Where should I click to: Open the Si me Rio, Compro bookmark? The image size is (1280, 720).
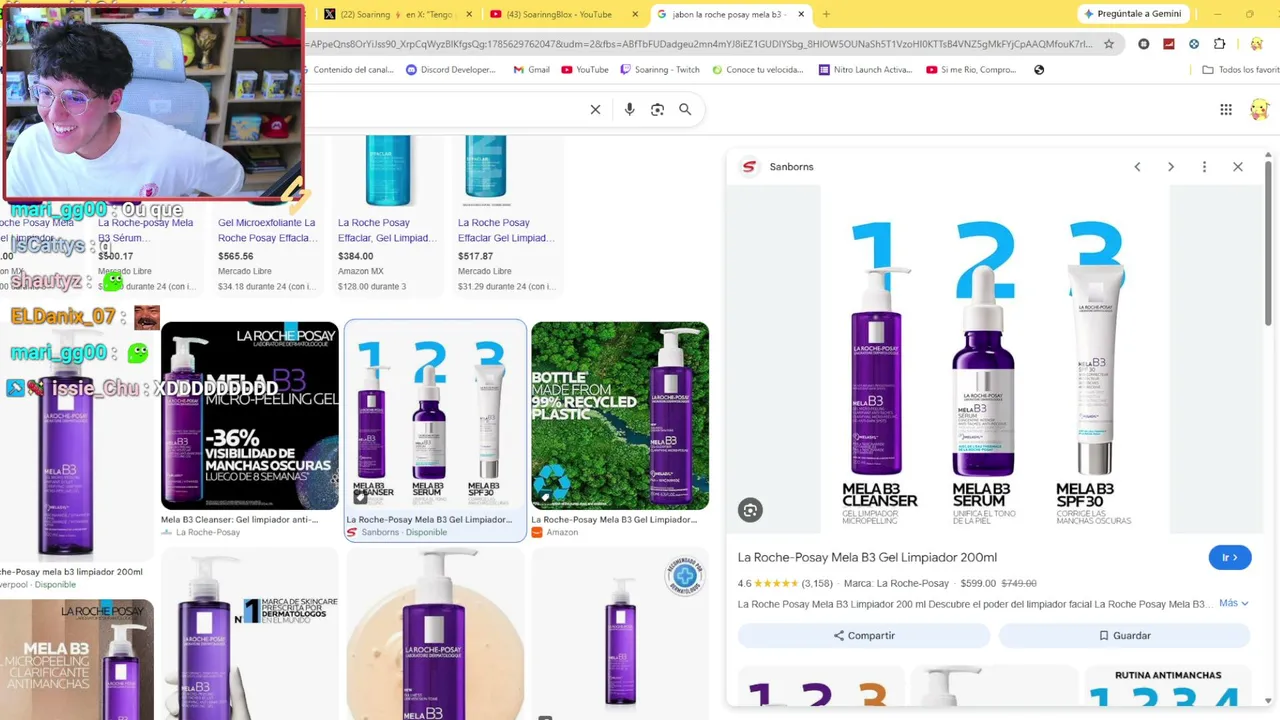(971, 70)
